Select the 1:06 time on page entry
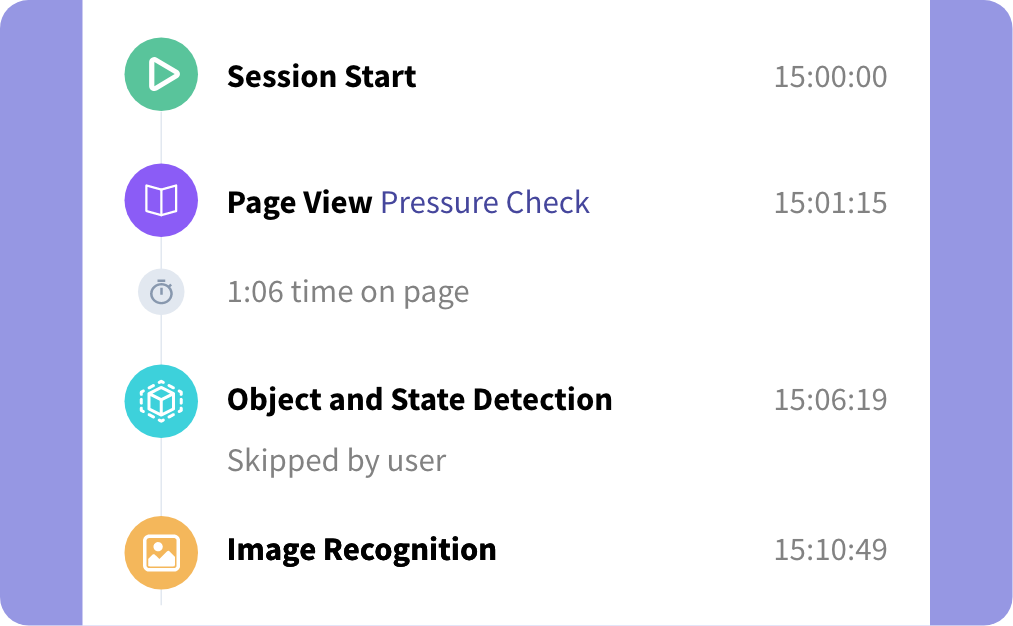 pyautogui.click(x=347, y=291)
